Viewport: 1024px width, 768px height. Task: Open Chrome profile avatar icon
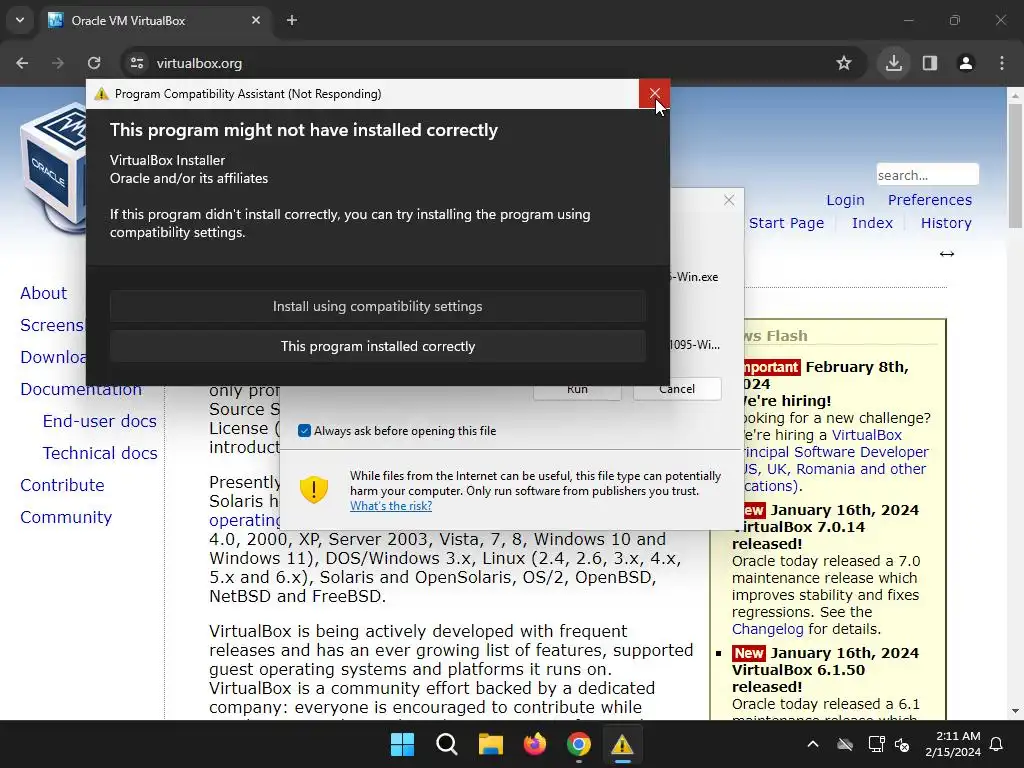click(x=966, y=63)
